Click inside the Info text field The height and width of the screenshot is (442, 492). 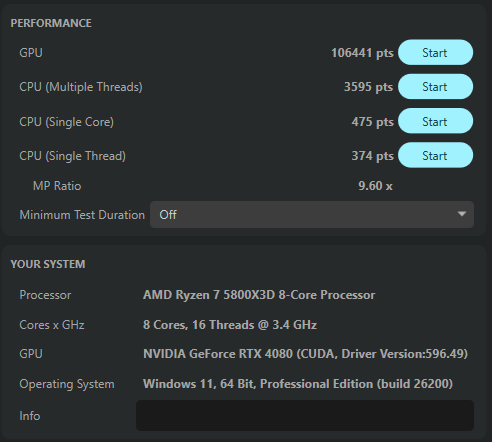pyautogui.click(x=305, y=415)
